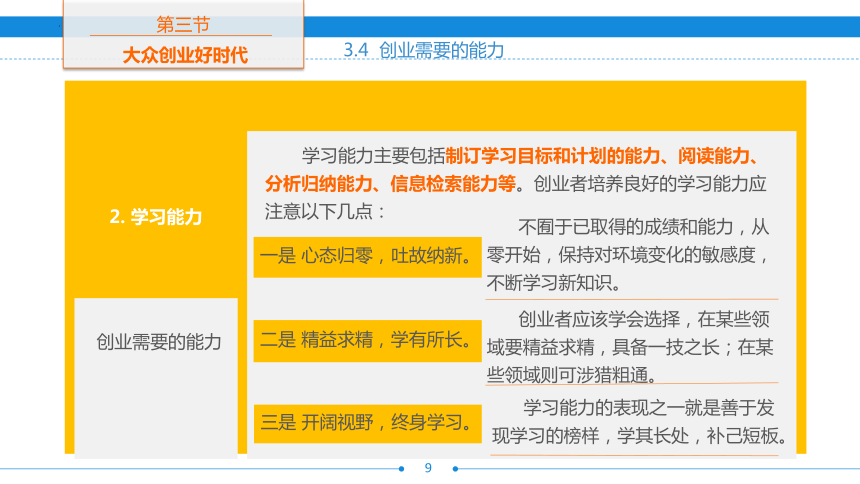
Task: Select the '三是 开阔视野，终身学习。' yellow box
Action: click(x=367, y=423)
